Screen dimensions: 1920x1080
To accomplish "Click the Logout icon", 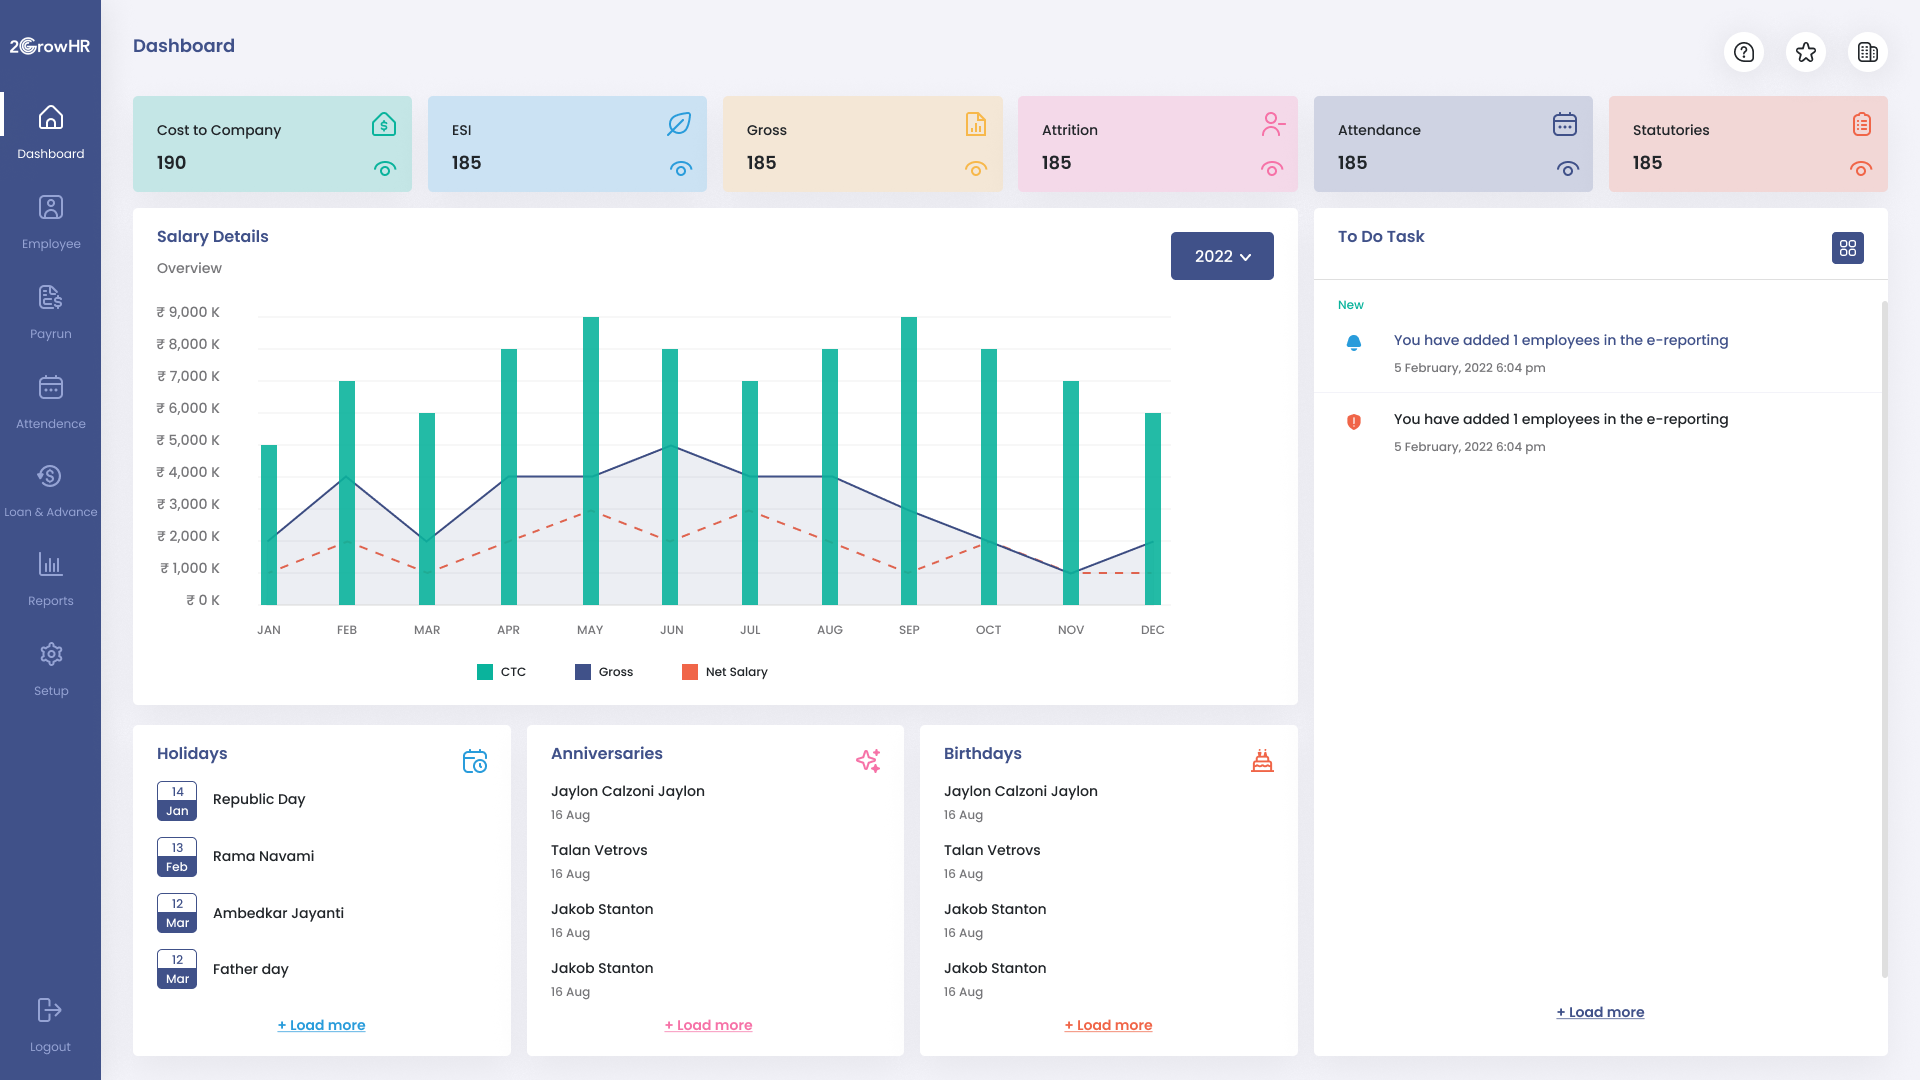I will pos(50,1010).
